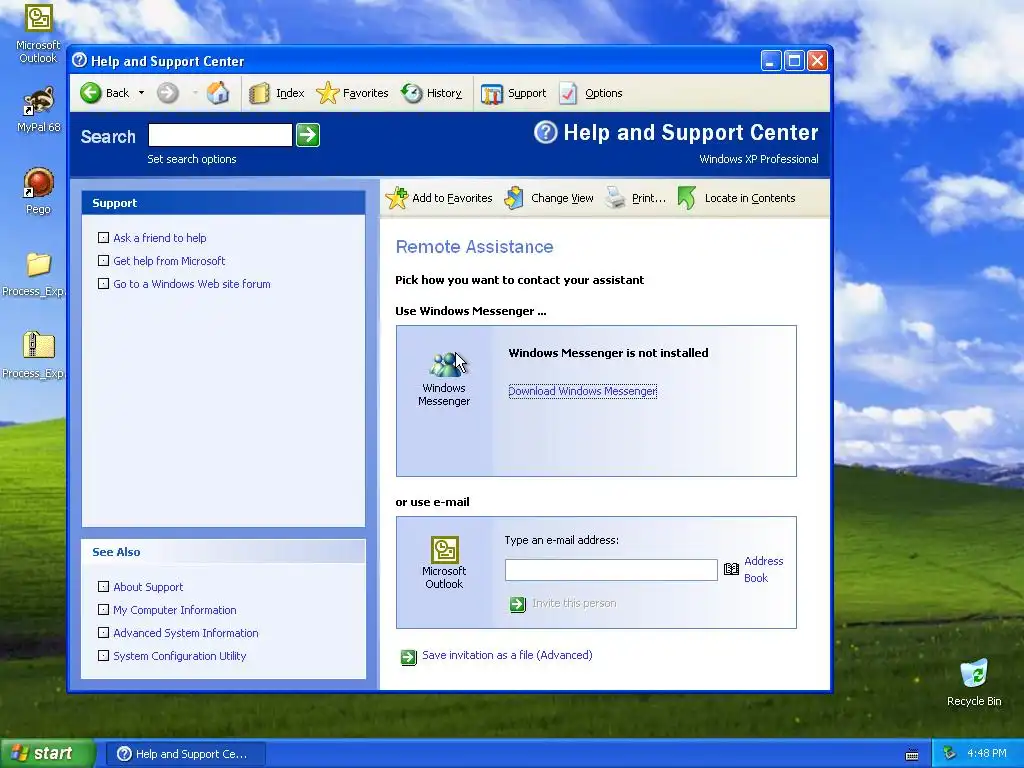This screenshot has height=768, width=1024.
Task: Go to the Home page icon
Action: tap(217, 93)
